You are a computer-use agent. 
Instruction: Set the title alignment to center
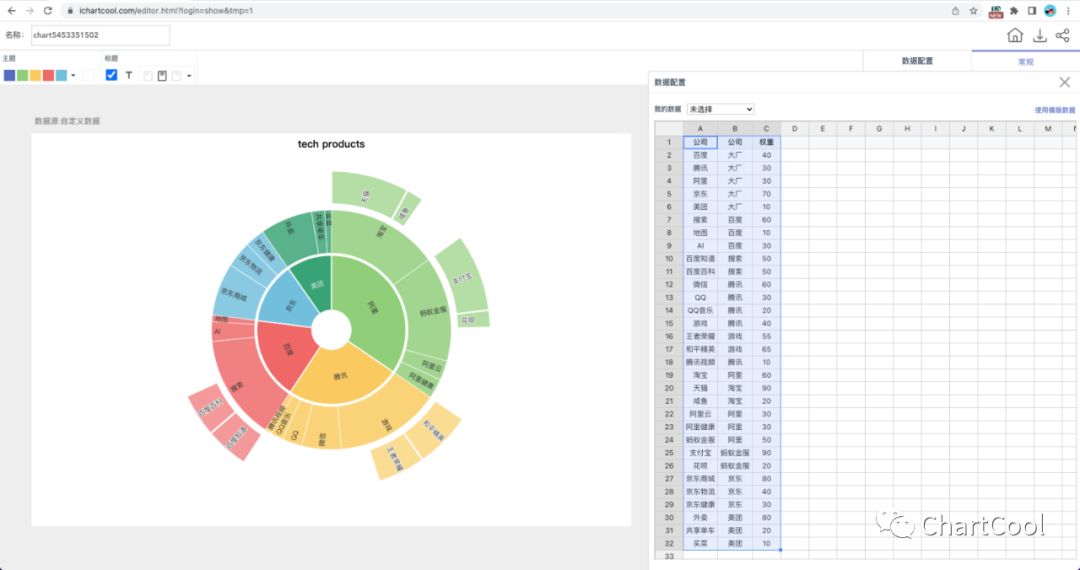(162, 76)
